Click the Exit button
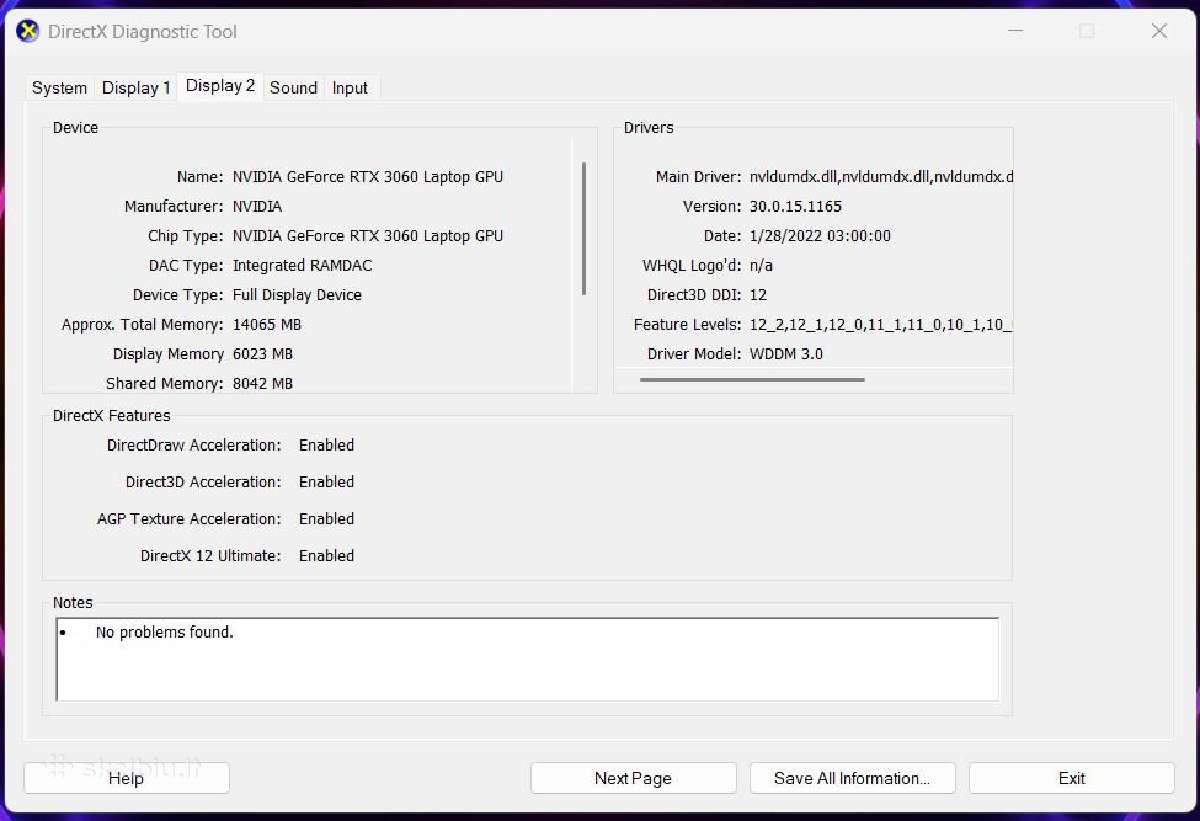The height and width of the screenshot is (821, 1200). click(x=1072, y=778)
